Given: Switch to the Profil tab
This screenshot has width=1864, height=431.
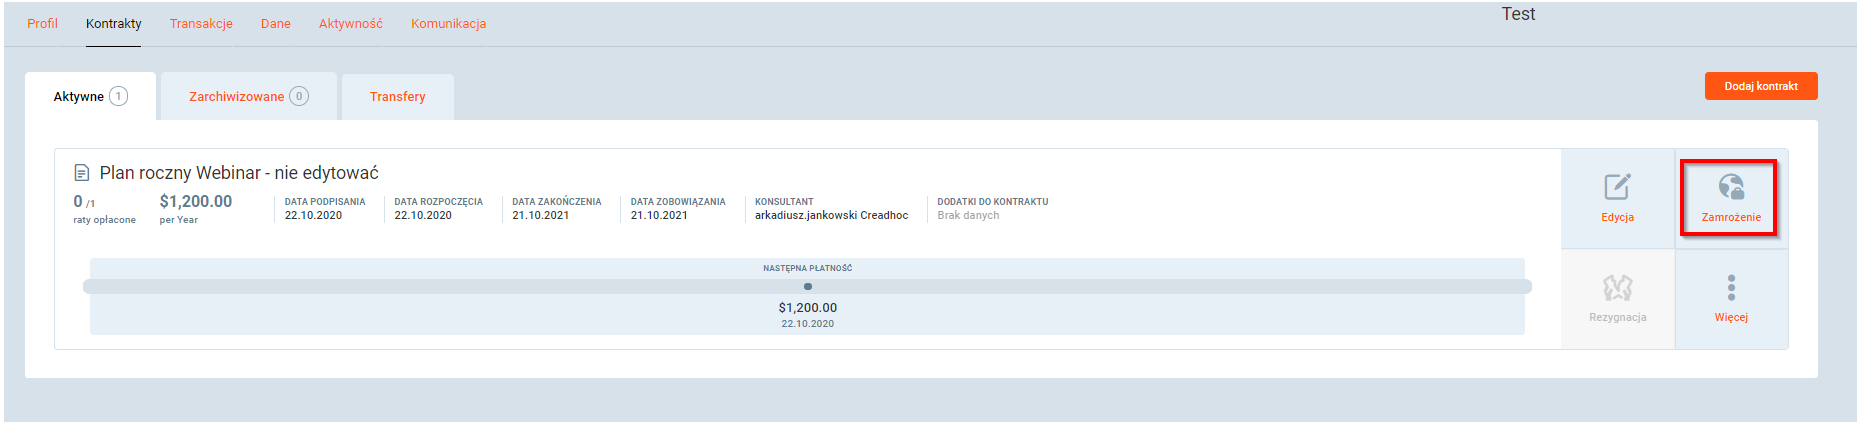Looking at the screenshot, I should 42,23.
